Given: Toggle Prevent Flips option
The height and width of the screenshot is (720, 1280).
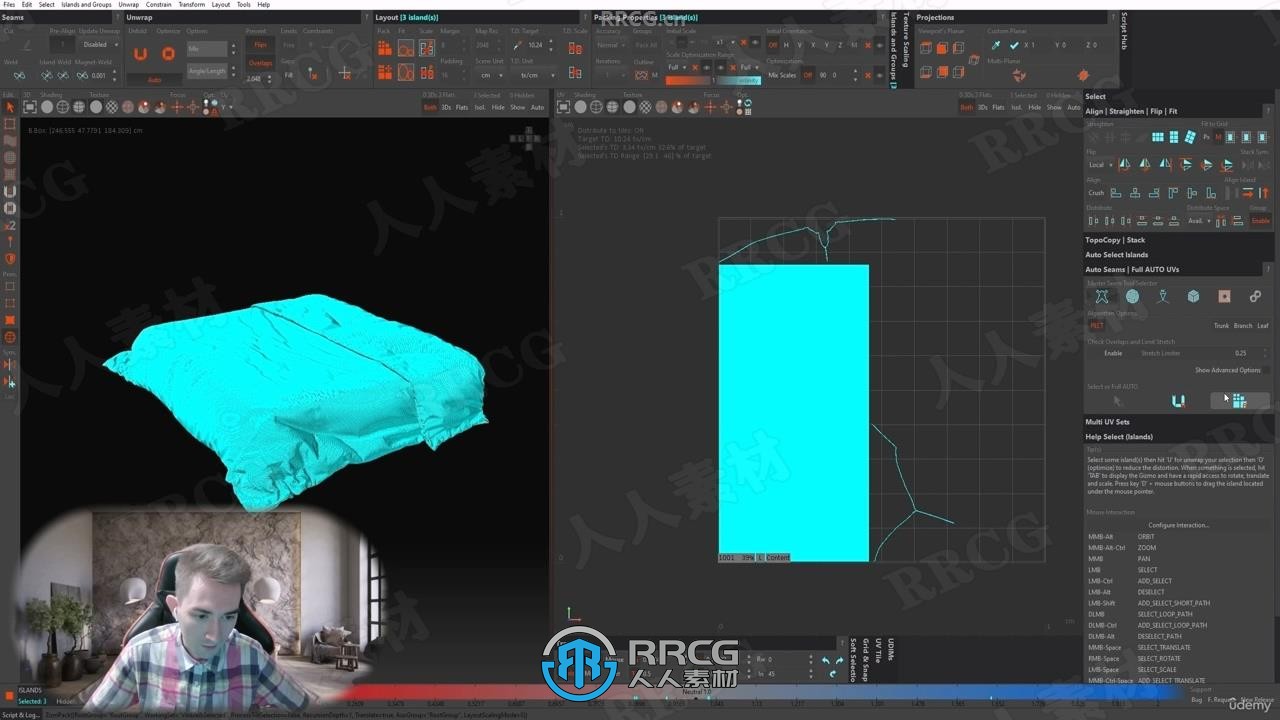Looking at the screenshot, I should tap(260, 45).
